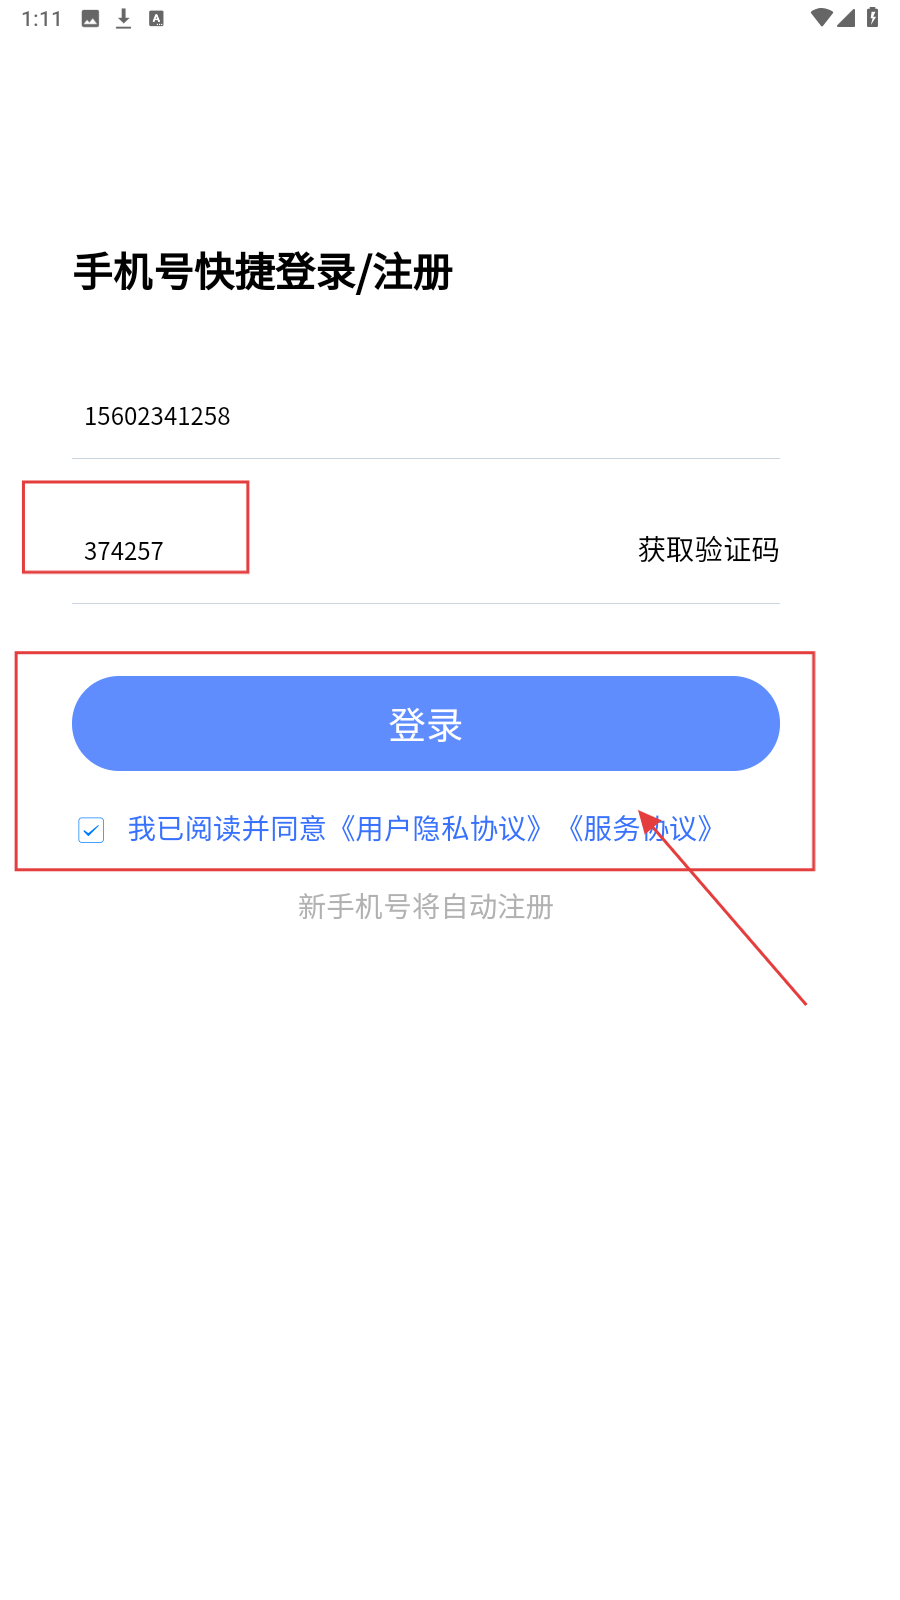Open the 《服务协议》 link

[x=640, y=829]
